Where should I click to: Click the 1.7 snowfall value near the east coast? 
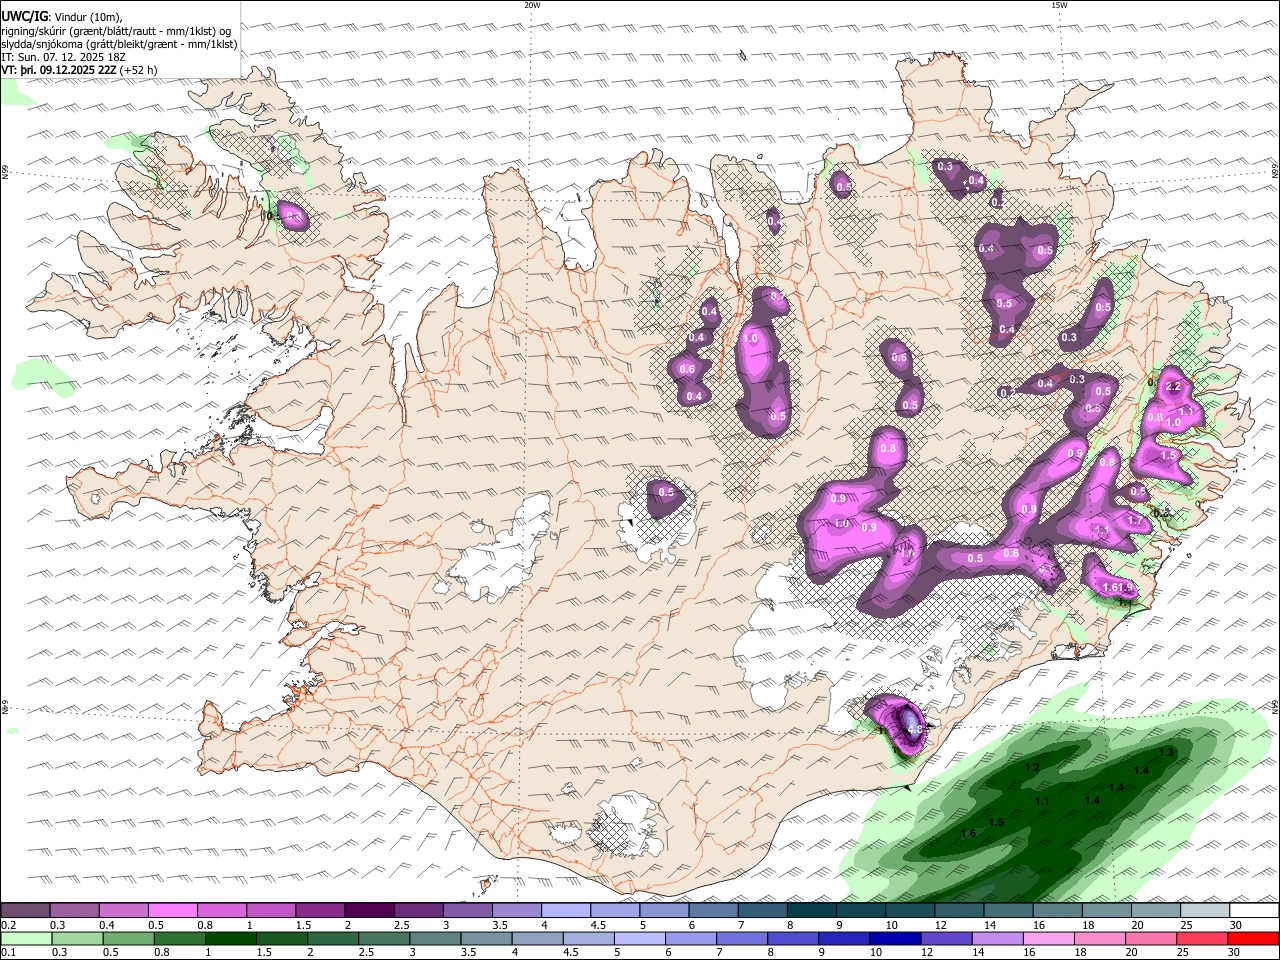tap(1135, 521)
